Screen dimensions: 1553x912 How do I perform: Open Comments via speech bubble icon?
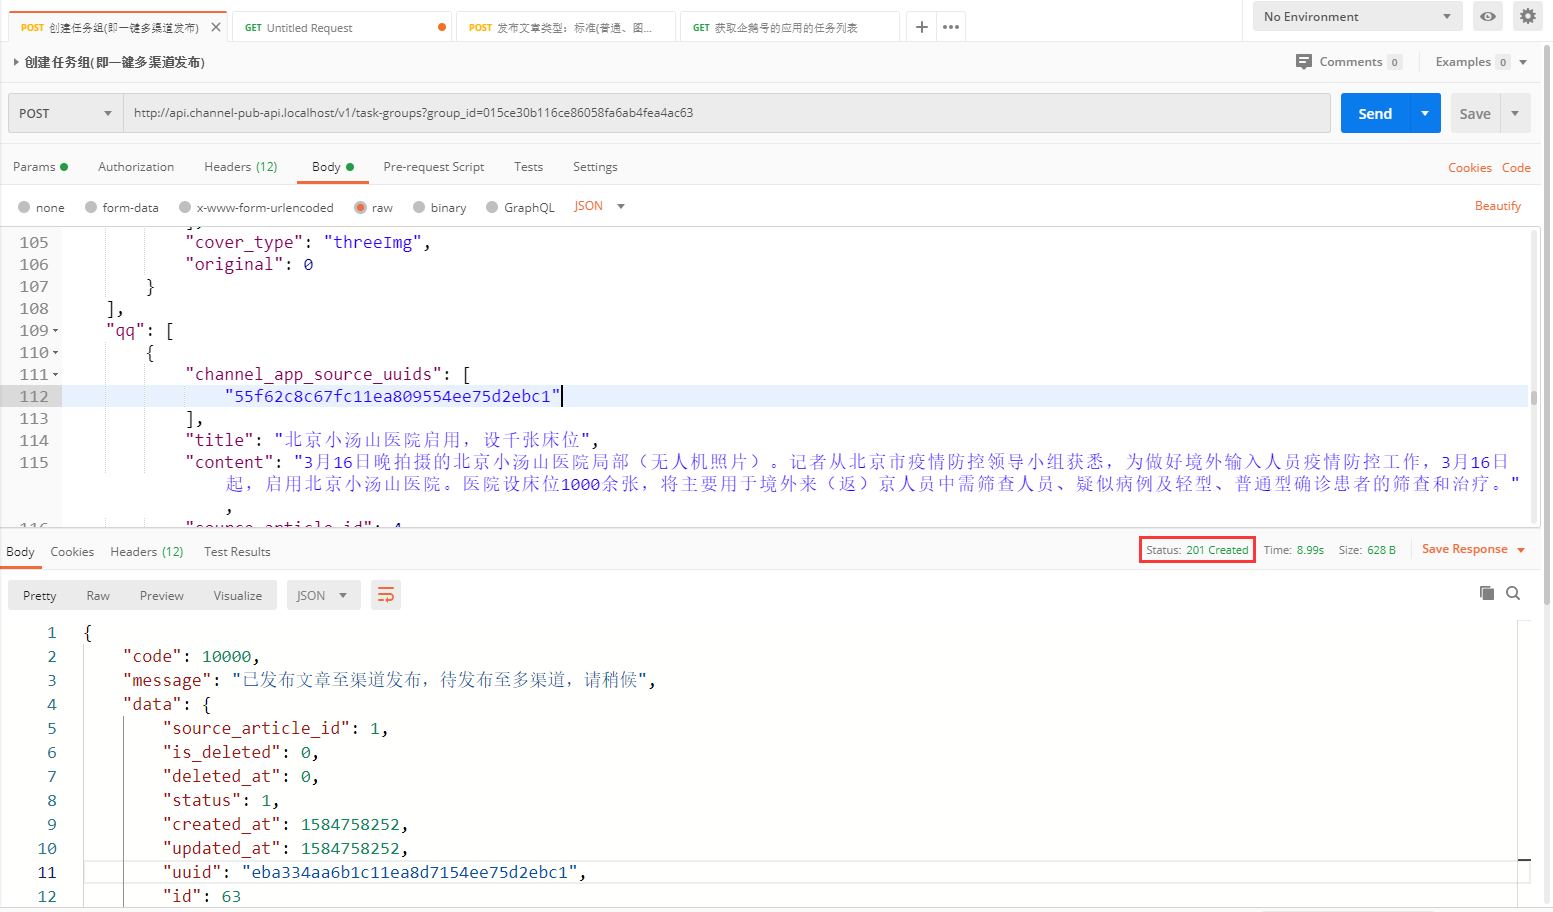point(1304,62)
